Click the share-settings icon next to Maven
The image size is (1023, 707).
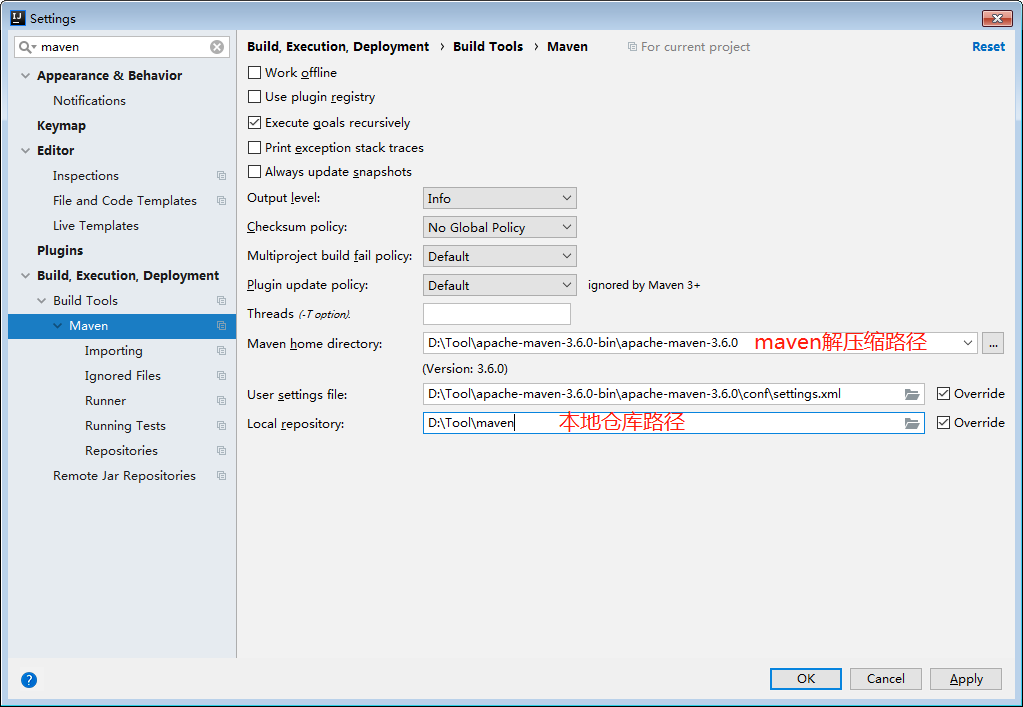point(220,325)
